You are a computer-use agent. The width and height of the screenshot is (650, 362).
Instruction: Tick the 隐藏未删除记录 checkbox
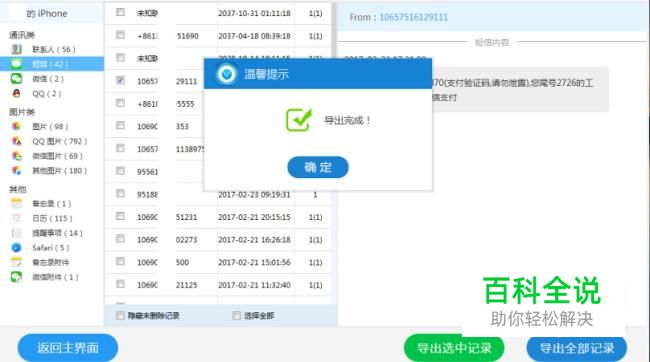[120, 316]
